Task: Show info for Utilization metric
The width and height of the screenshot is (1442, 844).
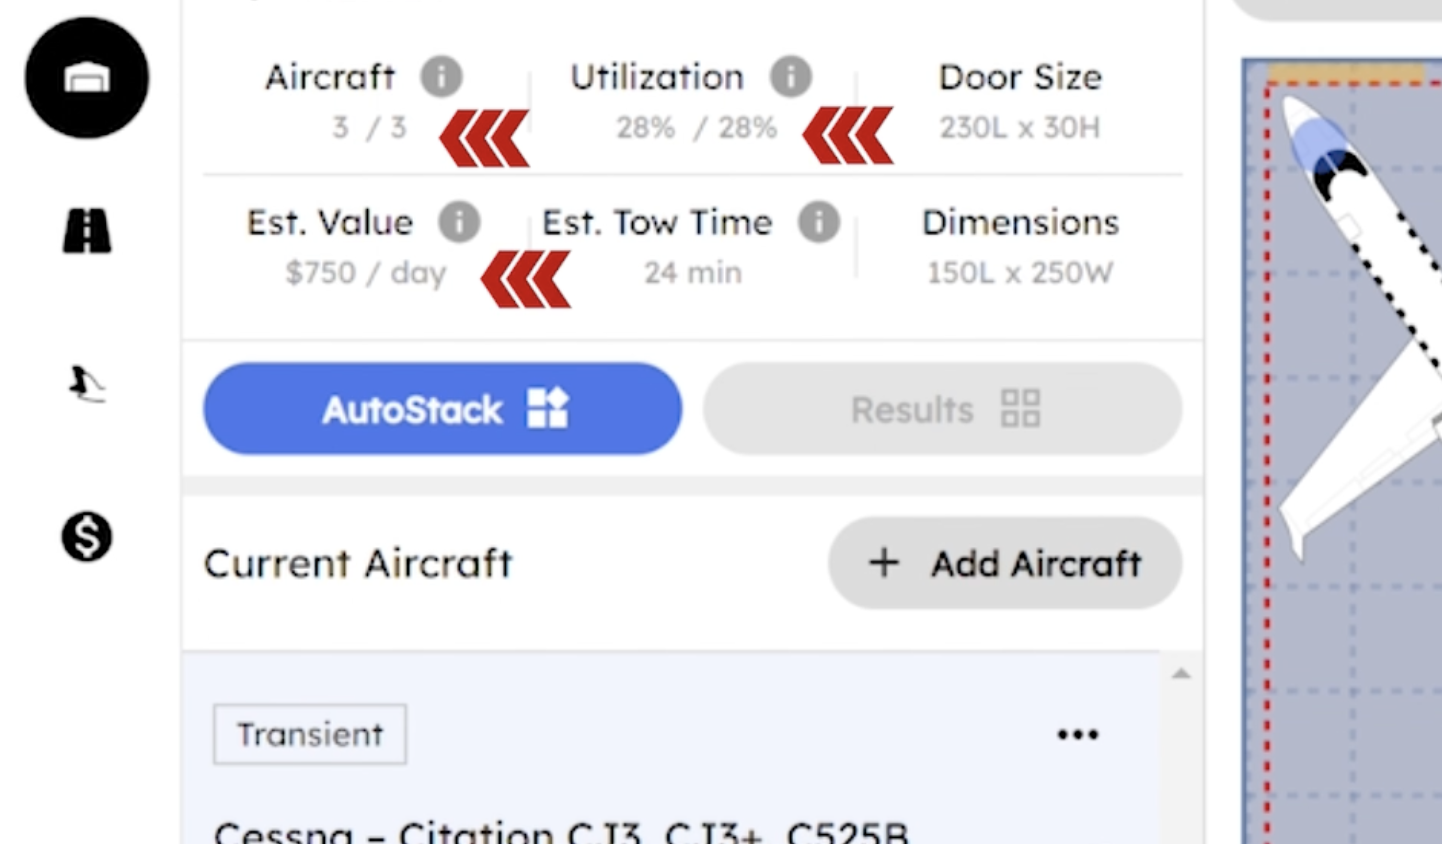Action: pos(790,77)
